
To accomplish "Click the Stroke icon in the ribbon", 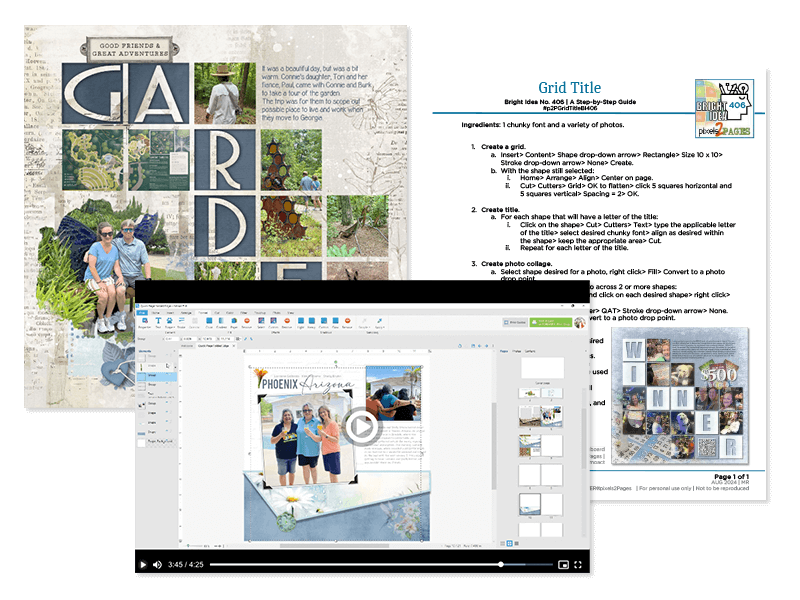I will (181, 323).
